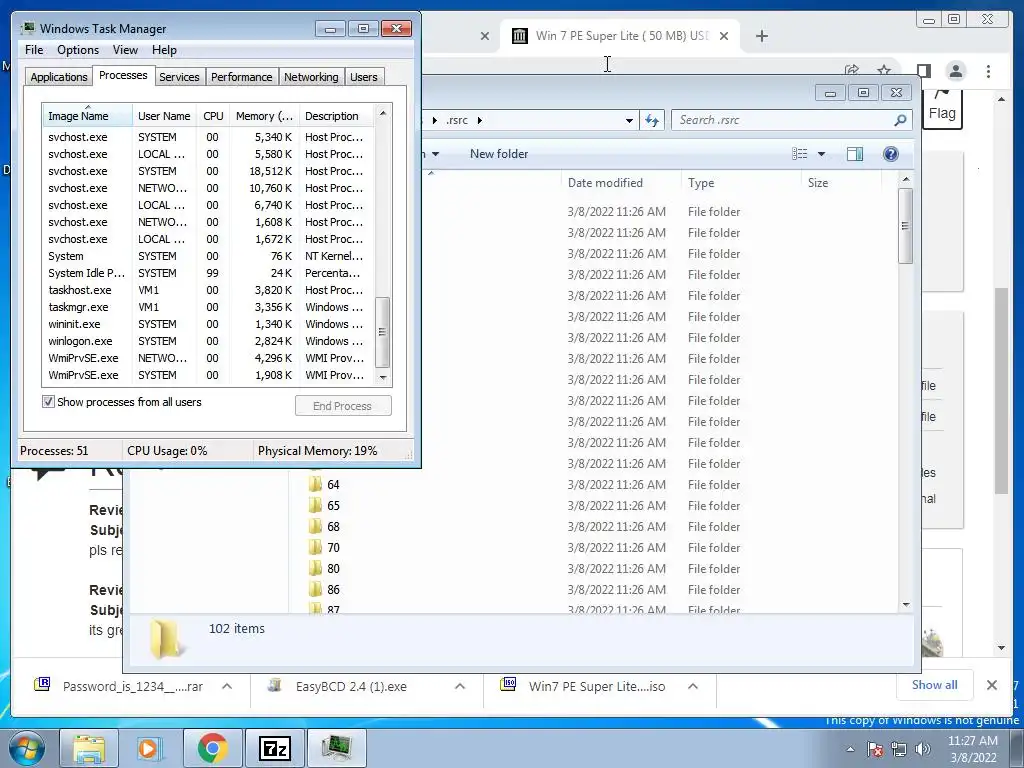
Task: Select the System Idle Process row
Action: click(x=208, y=273)
